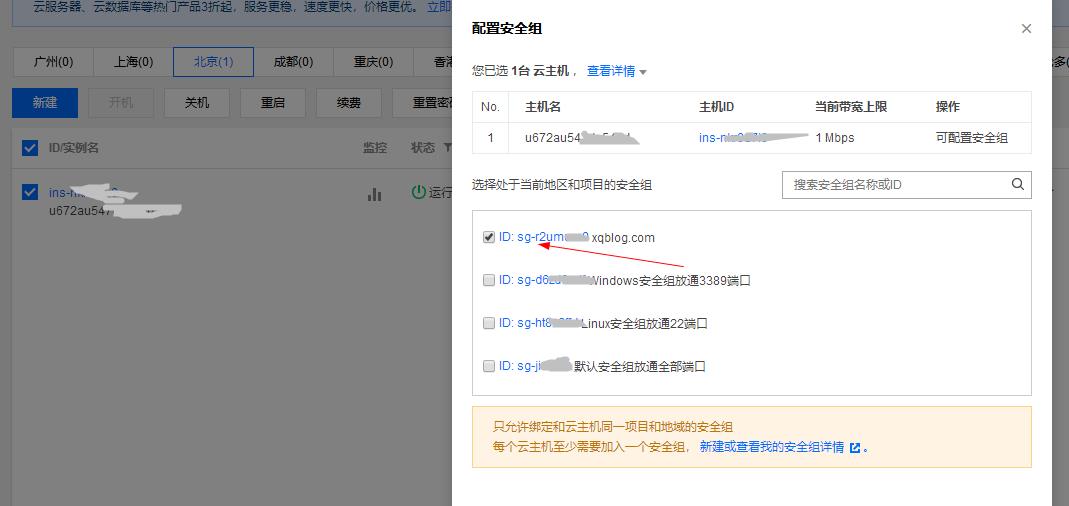Screen dimensions: 1069x506
Task: Uncheck the xqblog.com security group
Action: (x=489, y=238)
